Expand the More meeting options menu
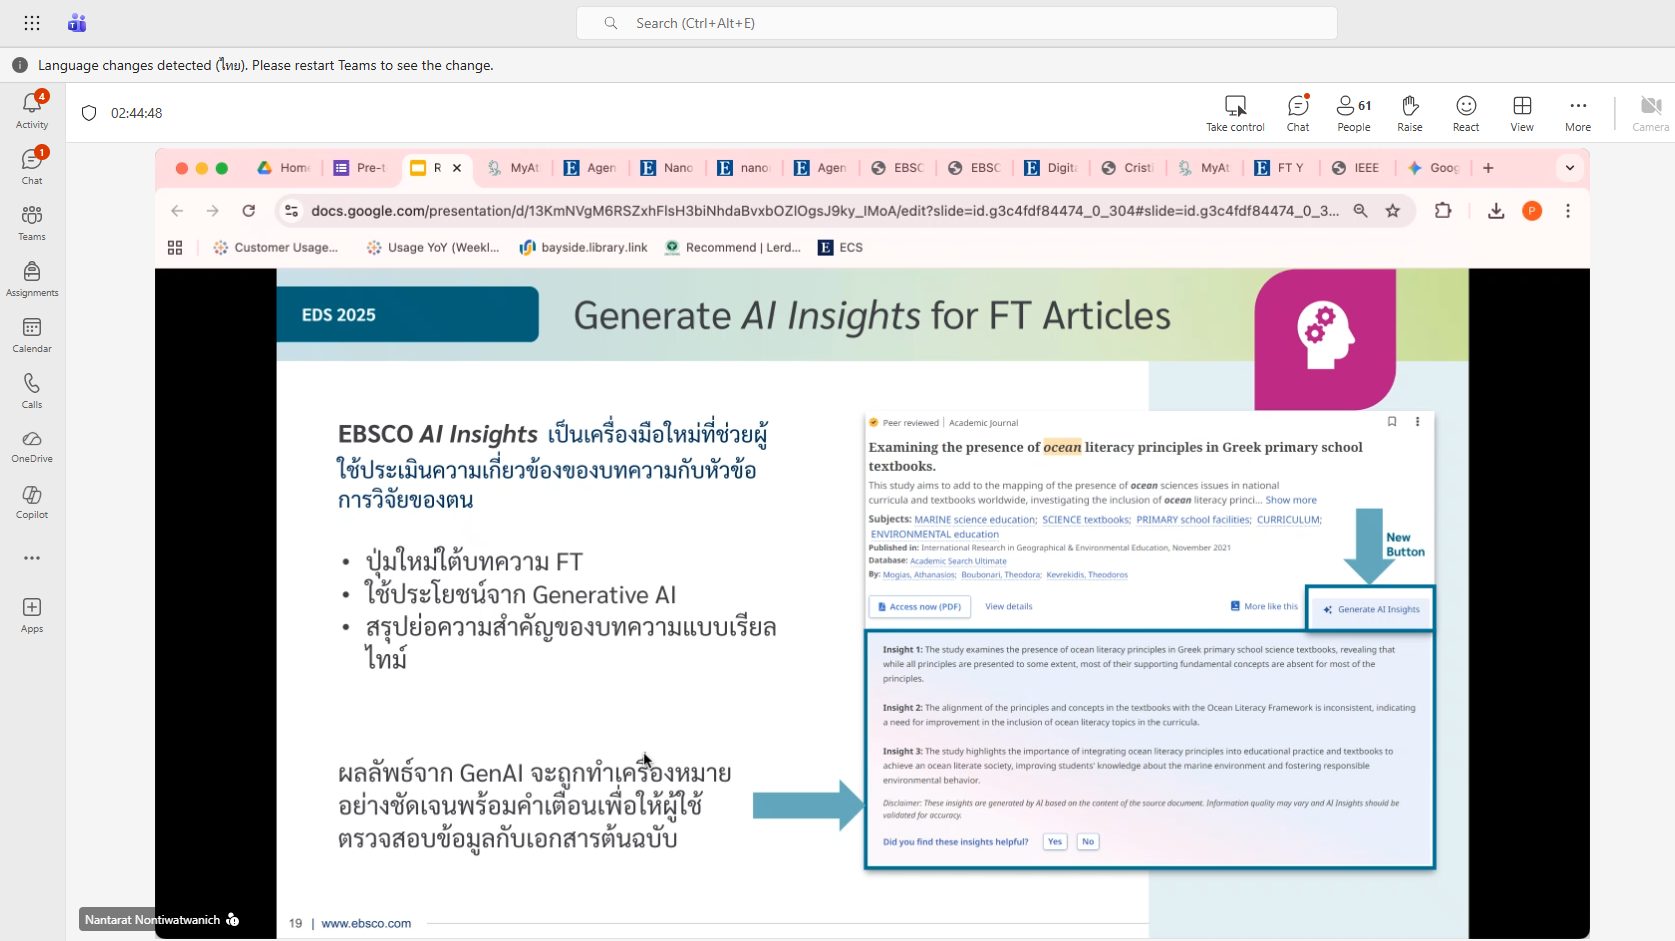The image size is (1675, 941). [x=1578, y=113]
